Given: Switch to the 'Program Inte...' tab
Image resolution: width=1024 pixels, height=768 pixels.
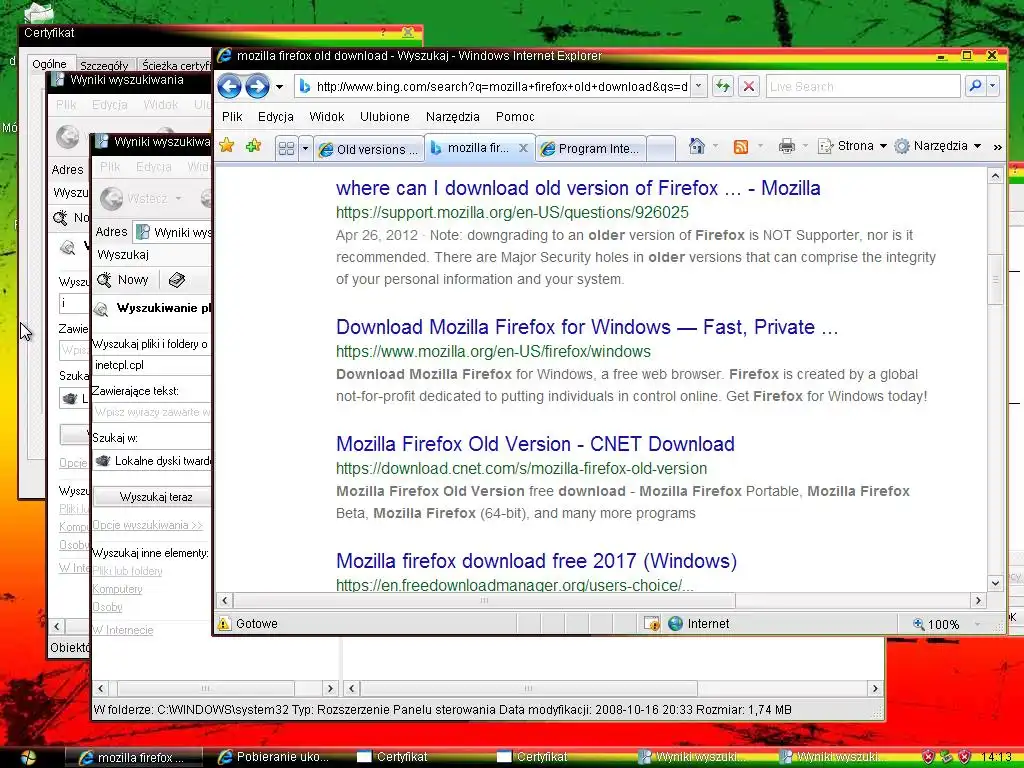Looking at the screenshot, I should pos(592,149).
